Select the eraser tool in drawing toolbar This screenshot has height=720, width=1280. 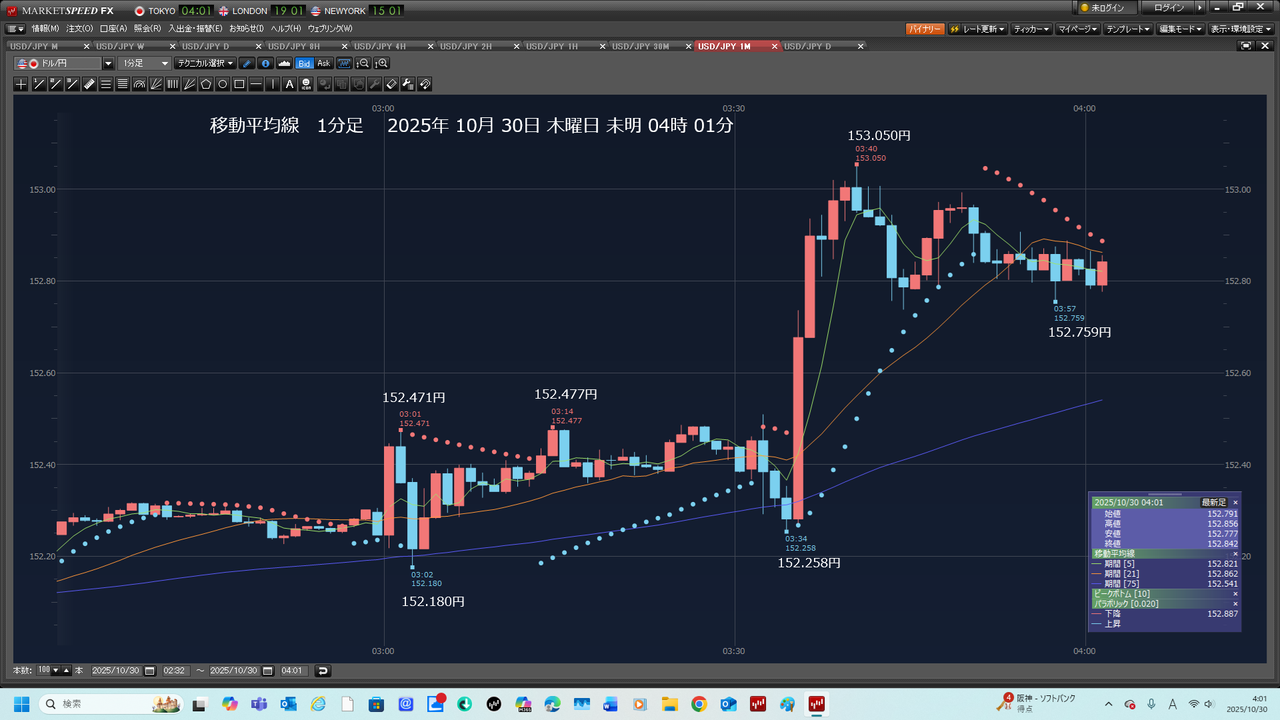392,84
